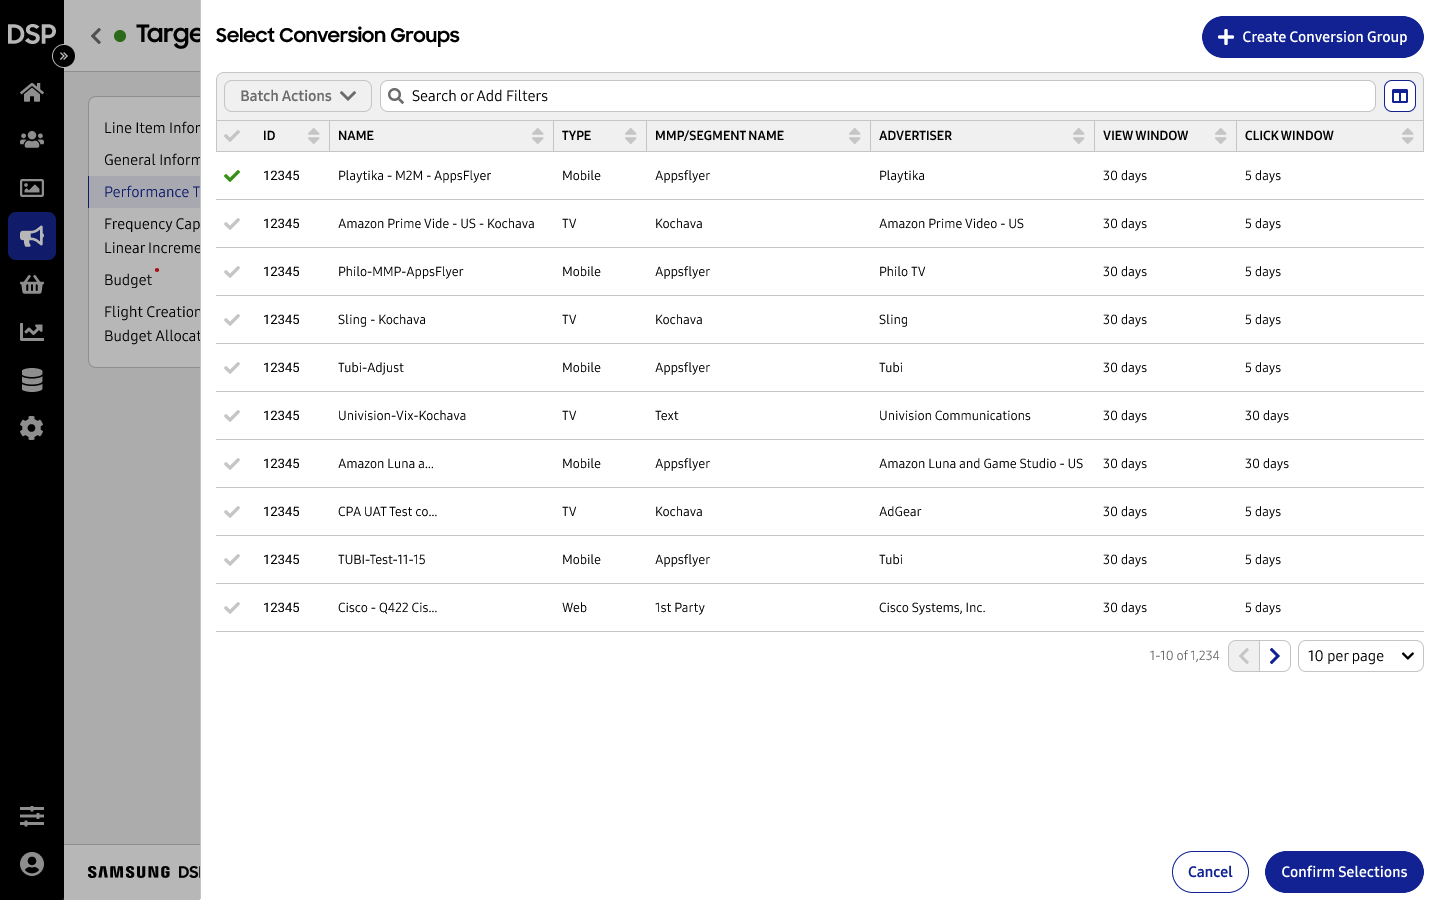
Task: Open the Data database icon in sidebar
Action: pos(32,380)
